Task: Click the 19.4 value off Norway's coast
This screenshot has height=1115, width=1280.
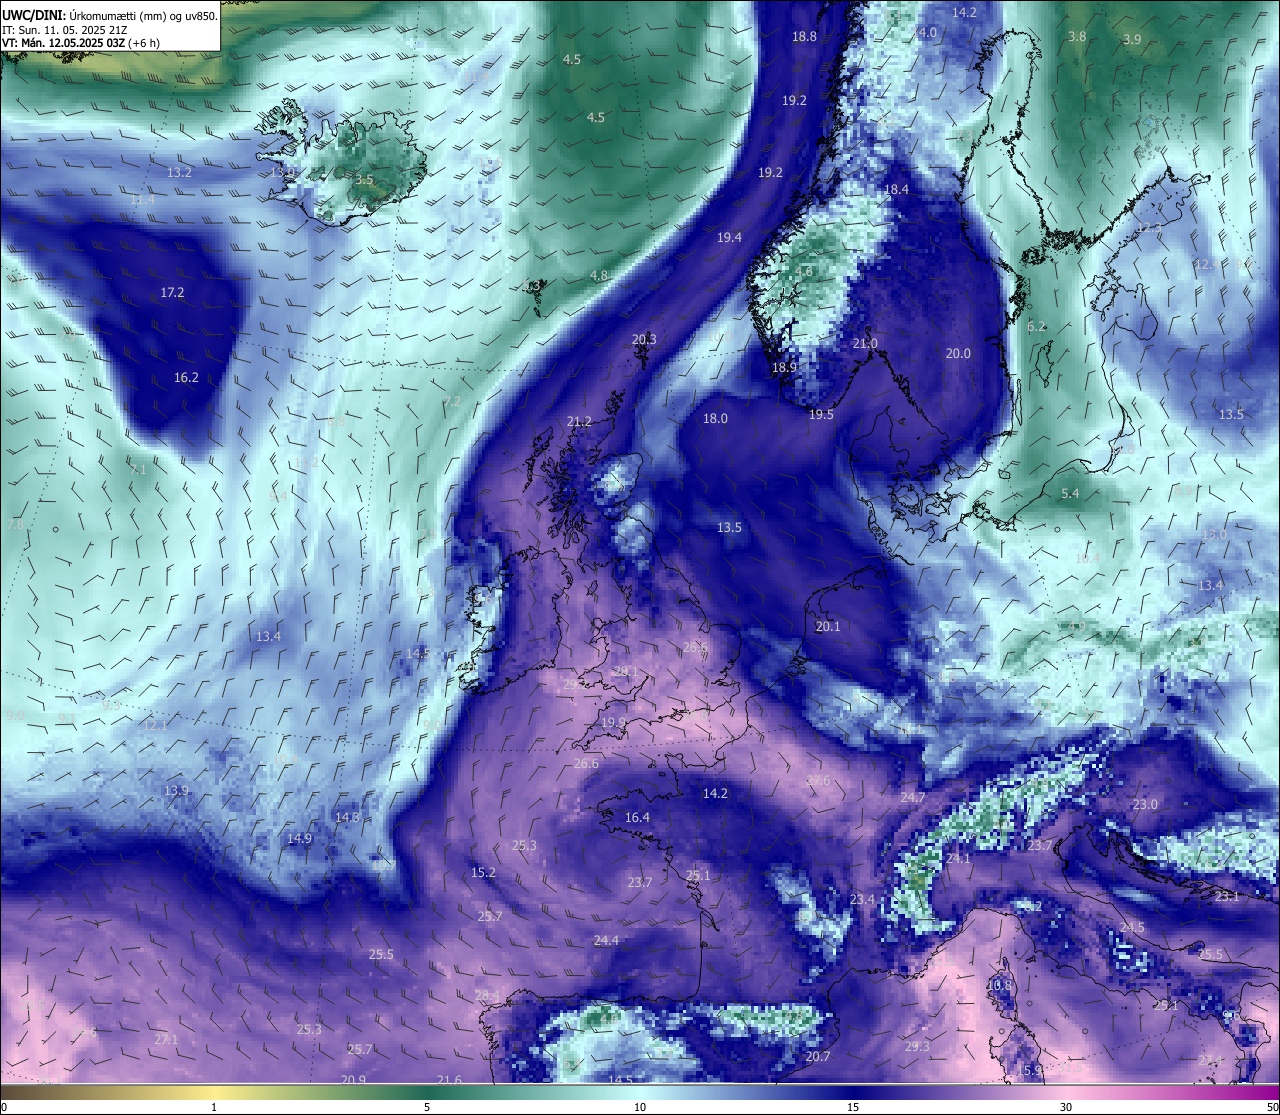Action: coord(729,238)
